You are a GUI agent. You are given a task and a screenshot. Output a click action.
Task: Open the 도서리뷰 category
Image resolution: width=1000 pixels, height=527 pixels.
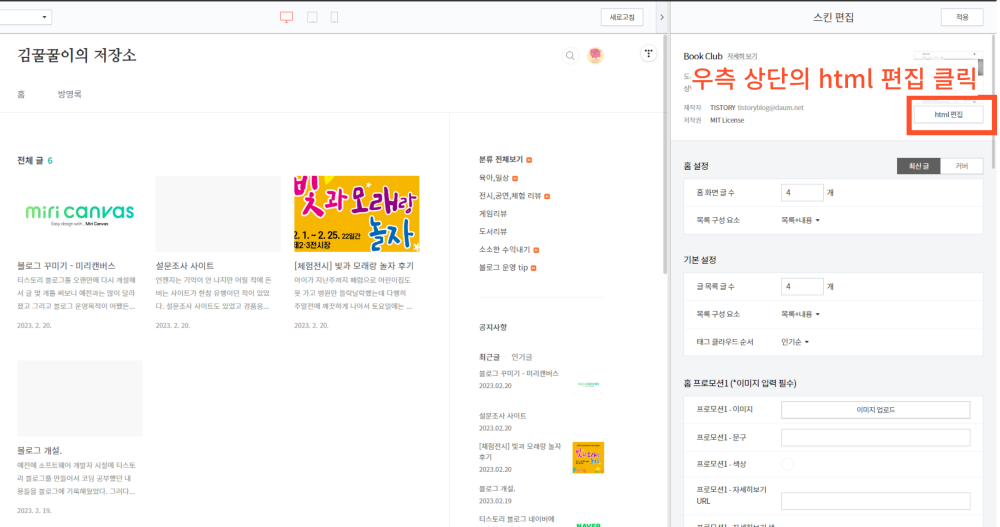[x=493, y=232]
